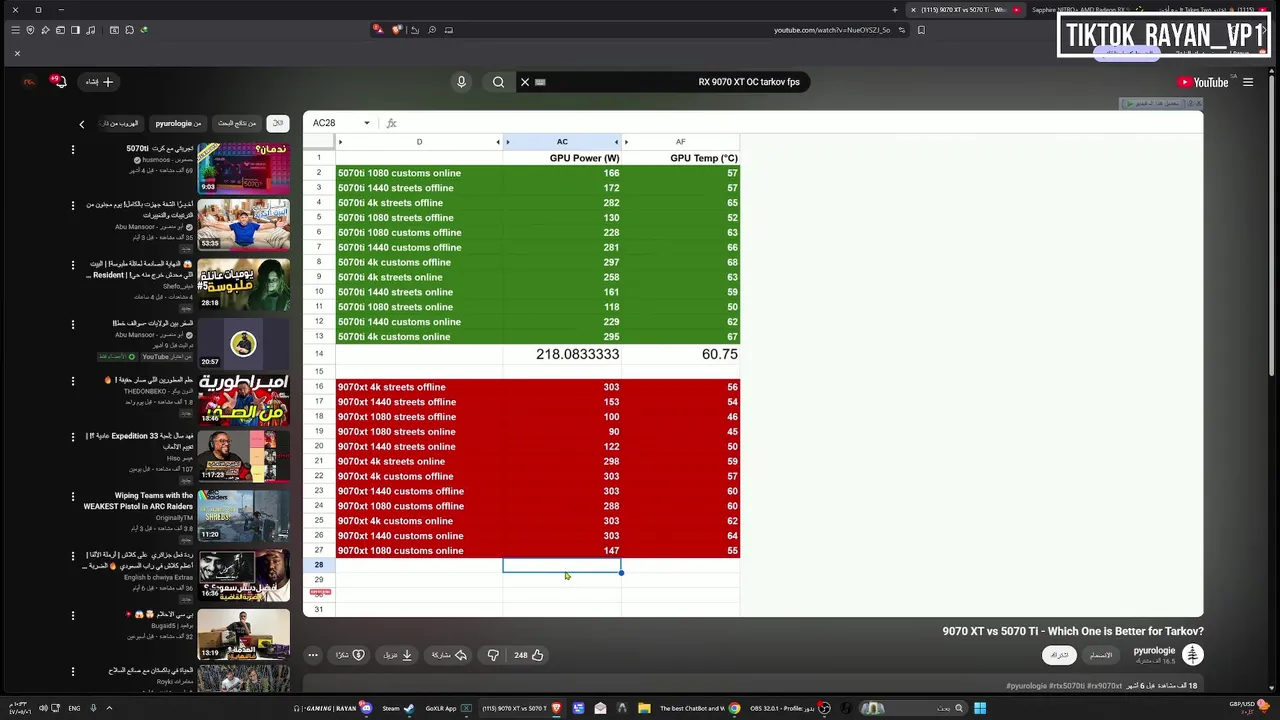
Task: Close the 9070 XT vs 5070 Ti tab
Action: coord(913,9)
